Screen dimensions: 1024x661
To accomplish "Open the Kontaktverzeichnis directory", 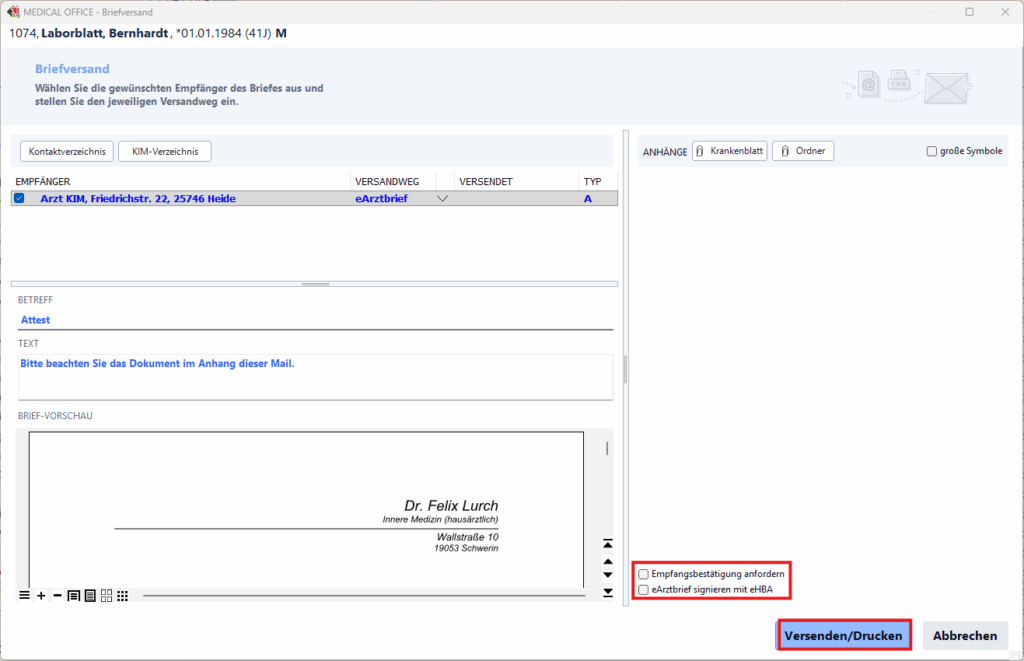I will pos(67,152).
